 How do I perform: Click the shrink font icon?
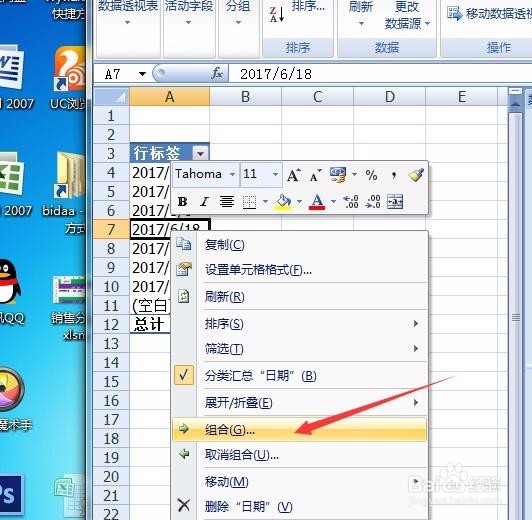pyautogui.click(x=316, y=176)
